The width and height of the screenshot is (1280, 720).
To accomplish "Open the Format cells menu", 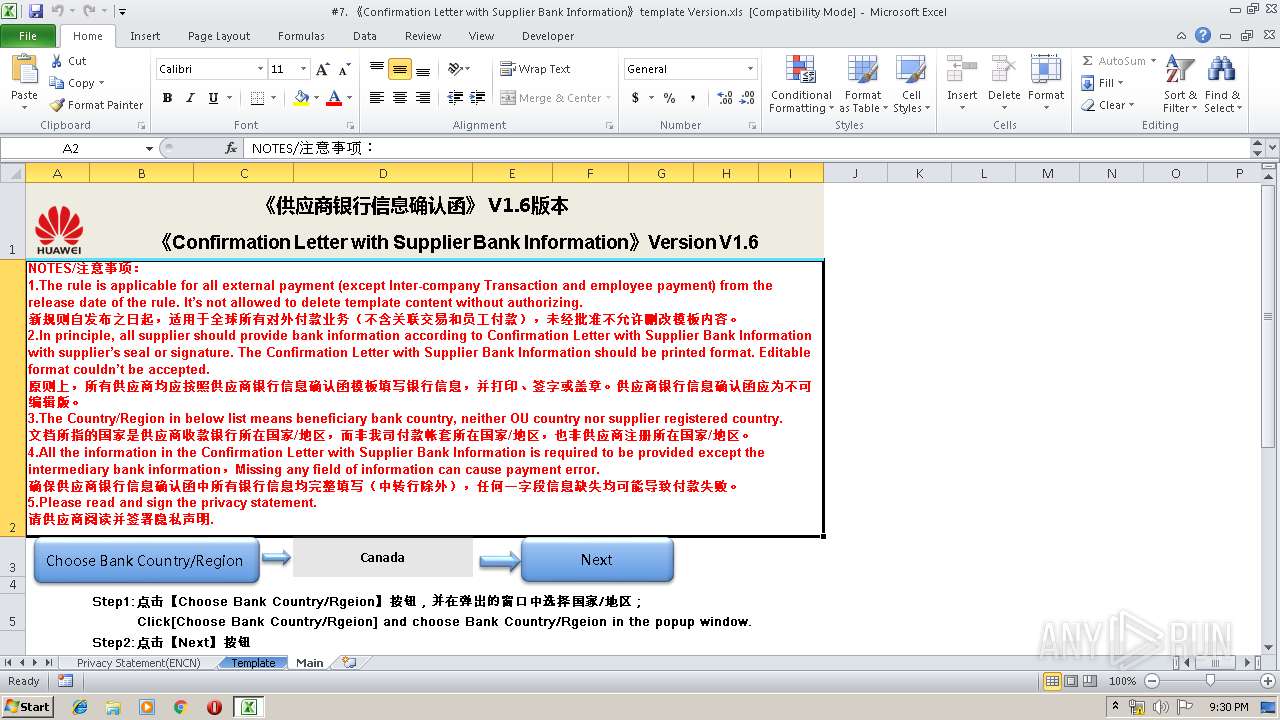I will (x=1046, y=85).
